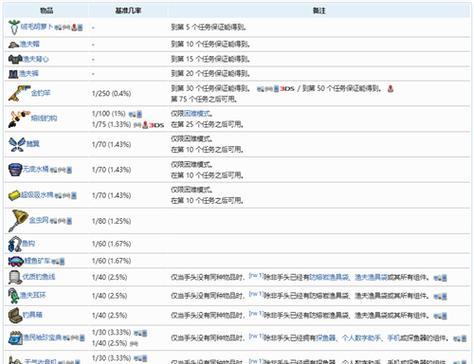Click the fisherman's pocket guide sprite
The height and width of the screenshot is (364, 474).
tap(15, 338)
